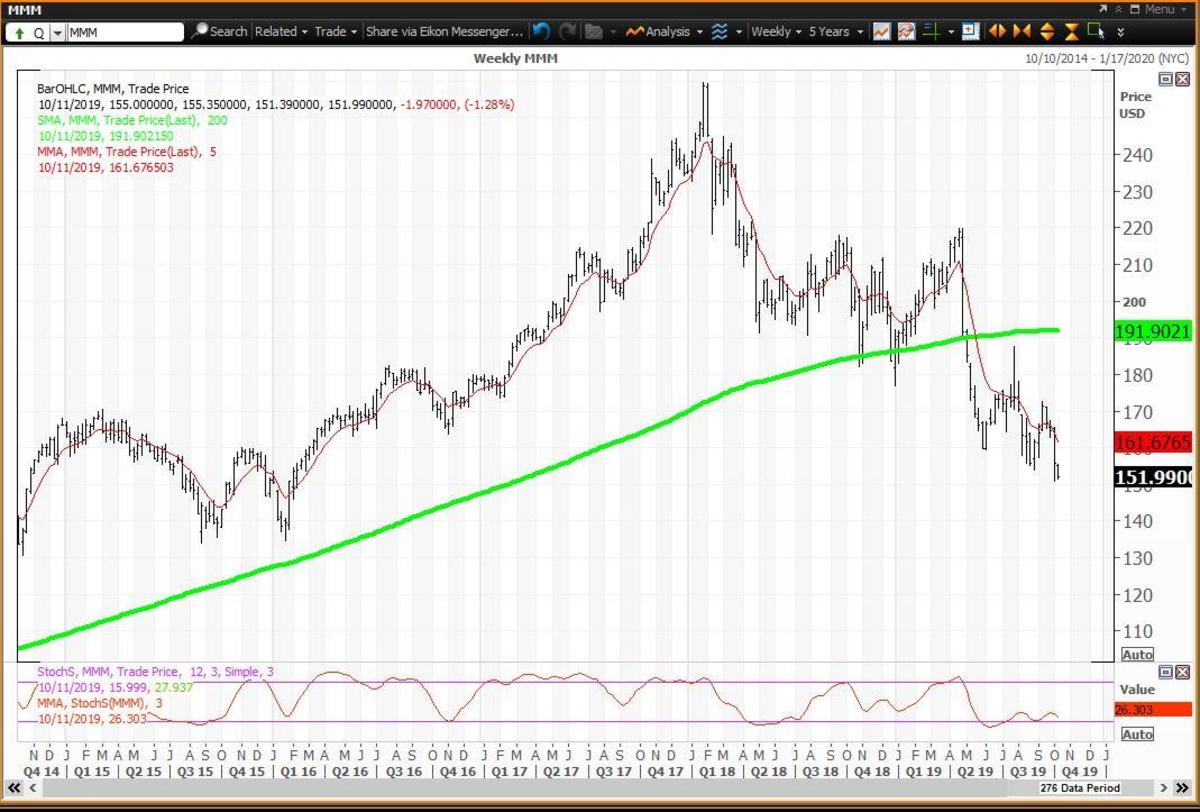Click the Auto button on price axis
1200x812 pixels.
(1138, 654)
